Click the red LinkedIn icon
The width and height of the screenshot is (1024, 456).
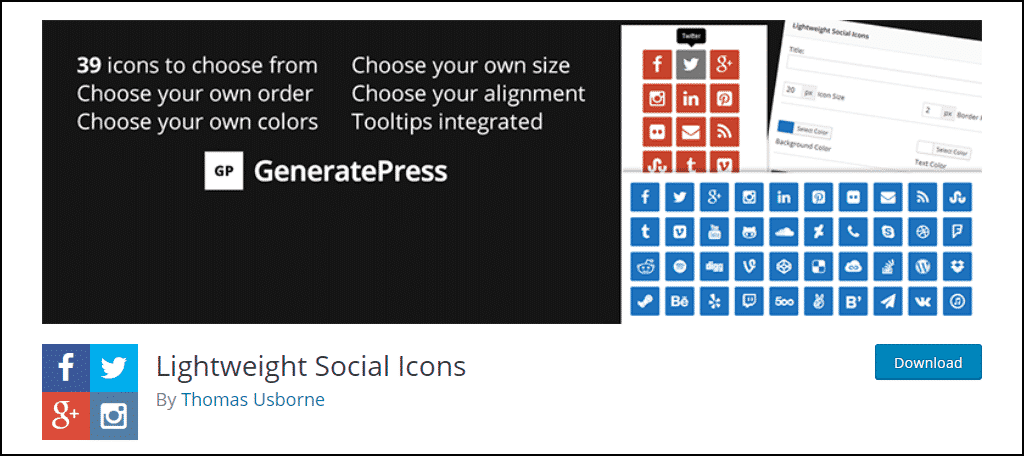tap(690, 99)
